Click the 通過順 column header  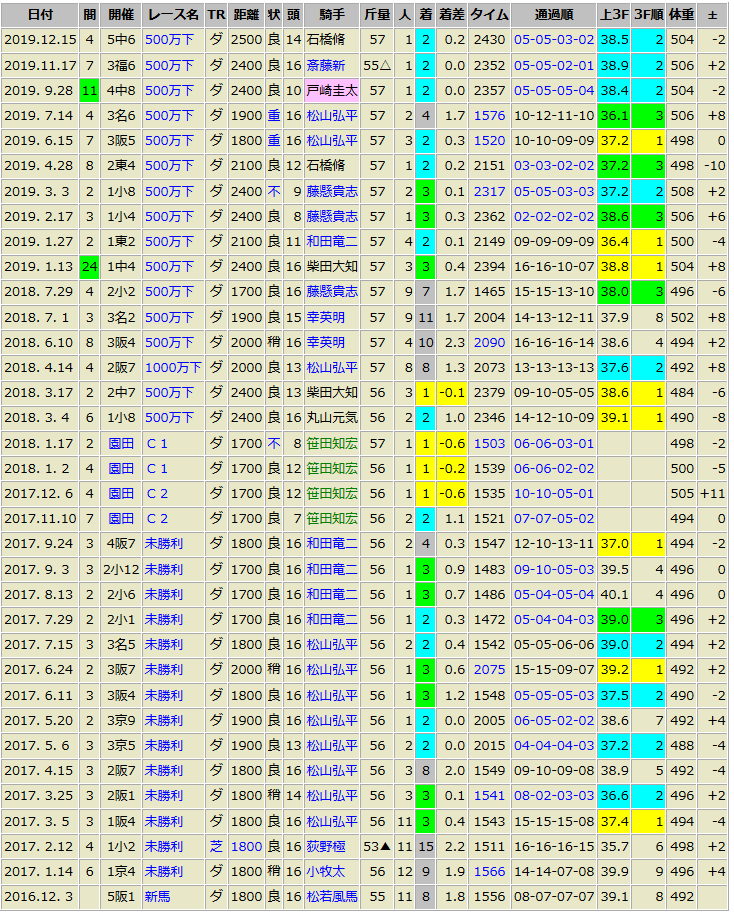click(x=553, y=15)
